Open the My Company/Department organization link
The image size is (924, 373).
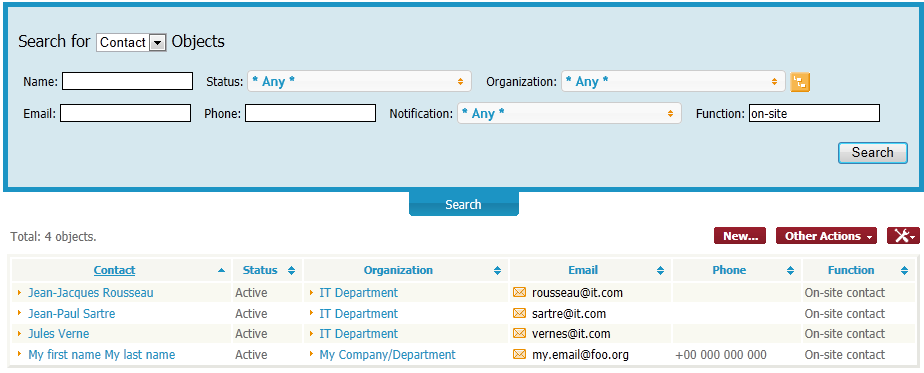click(387, 355)
